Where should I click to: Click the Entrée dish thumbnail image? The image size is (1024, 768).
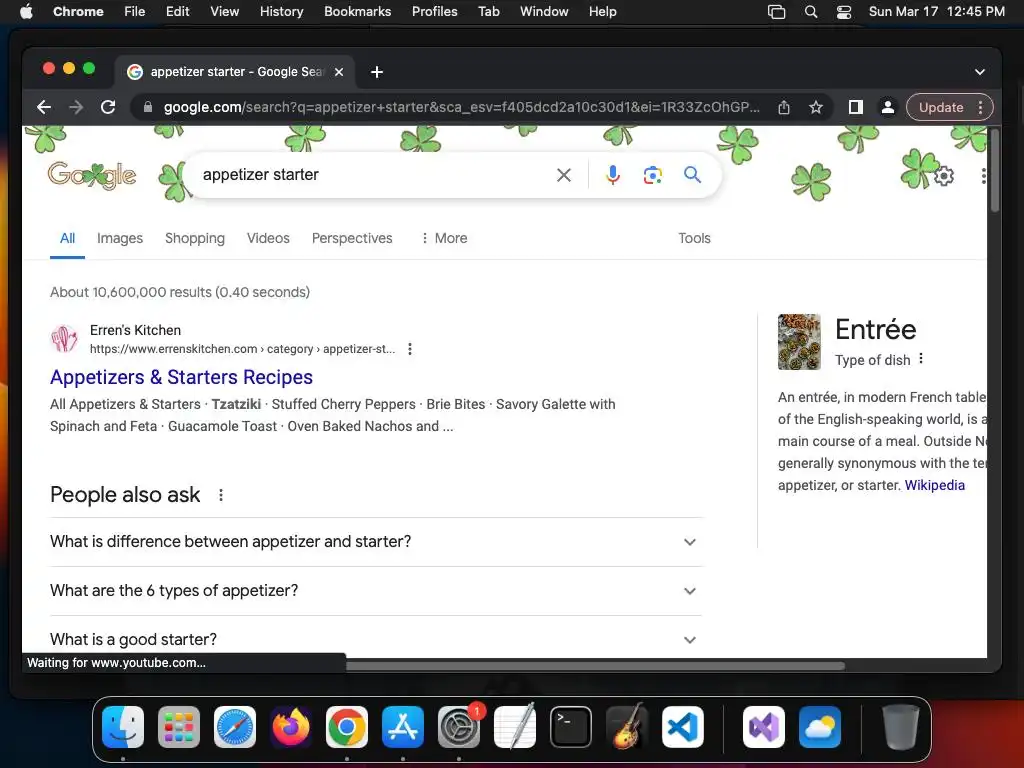[x=799, y=342]
